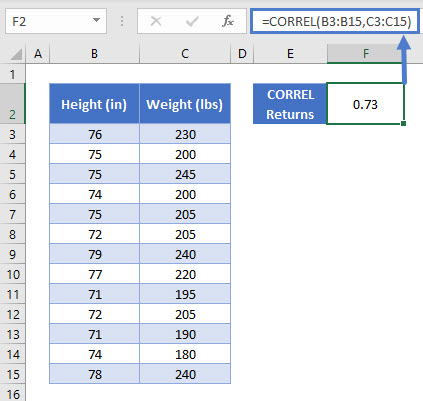Click the CORREL Returns label cell
This screenshot has height=401, width=423.
click(290, 104)
